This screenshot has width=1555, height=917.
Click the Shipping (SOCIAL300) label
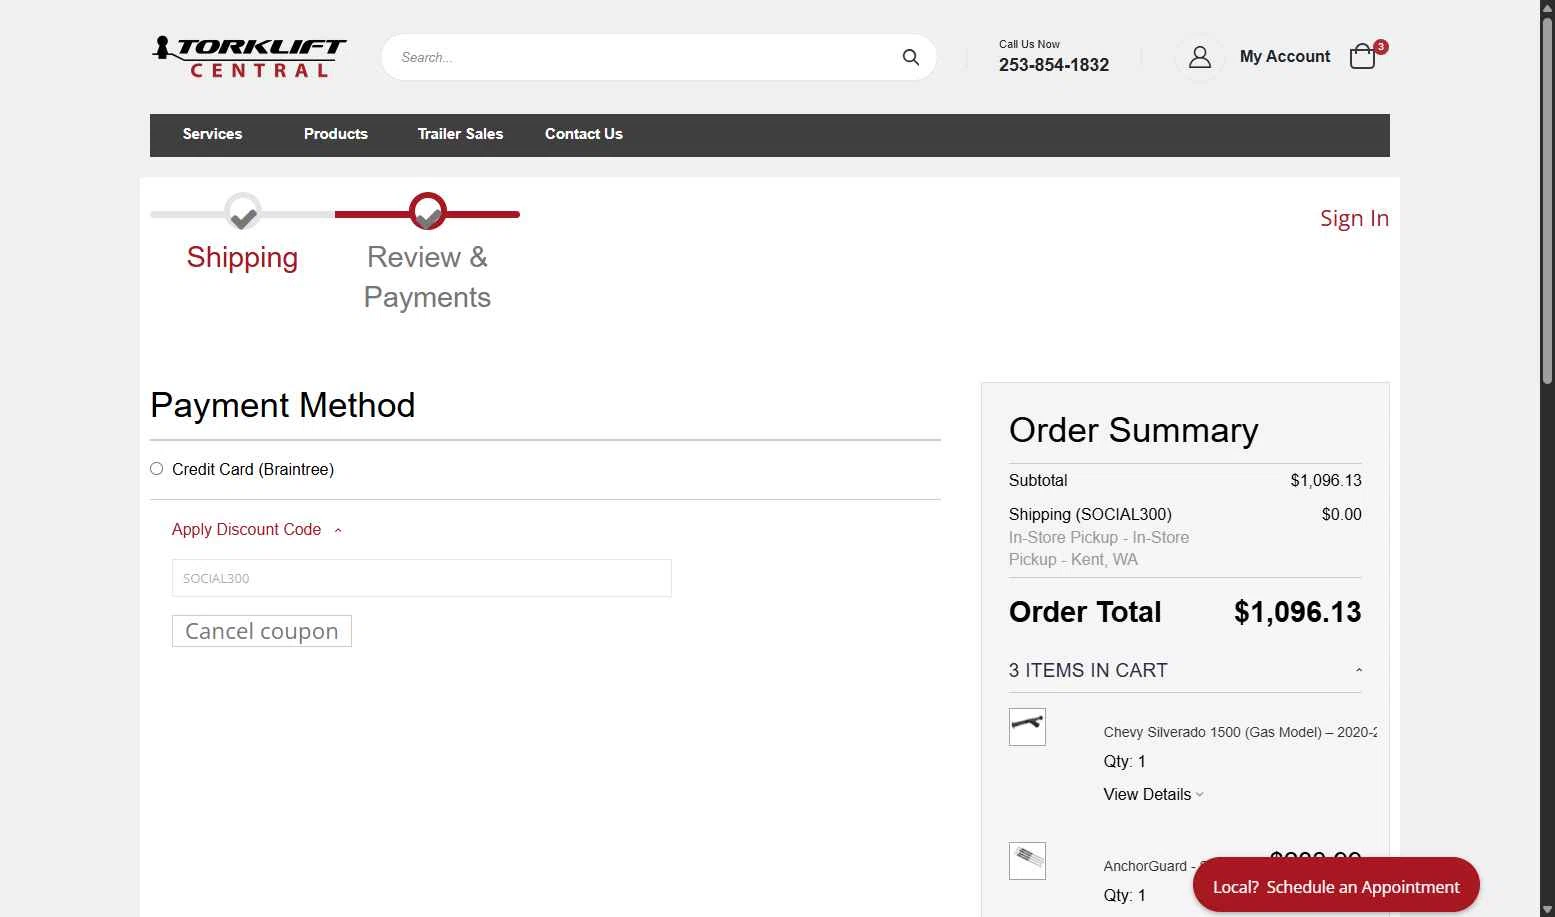pyautogui.click(x=1090, y=514)
